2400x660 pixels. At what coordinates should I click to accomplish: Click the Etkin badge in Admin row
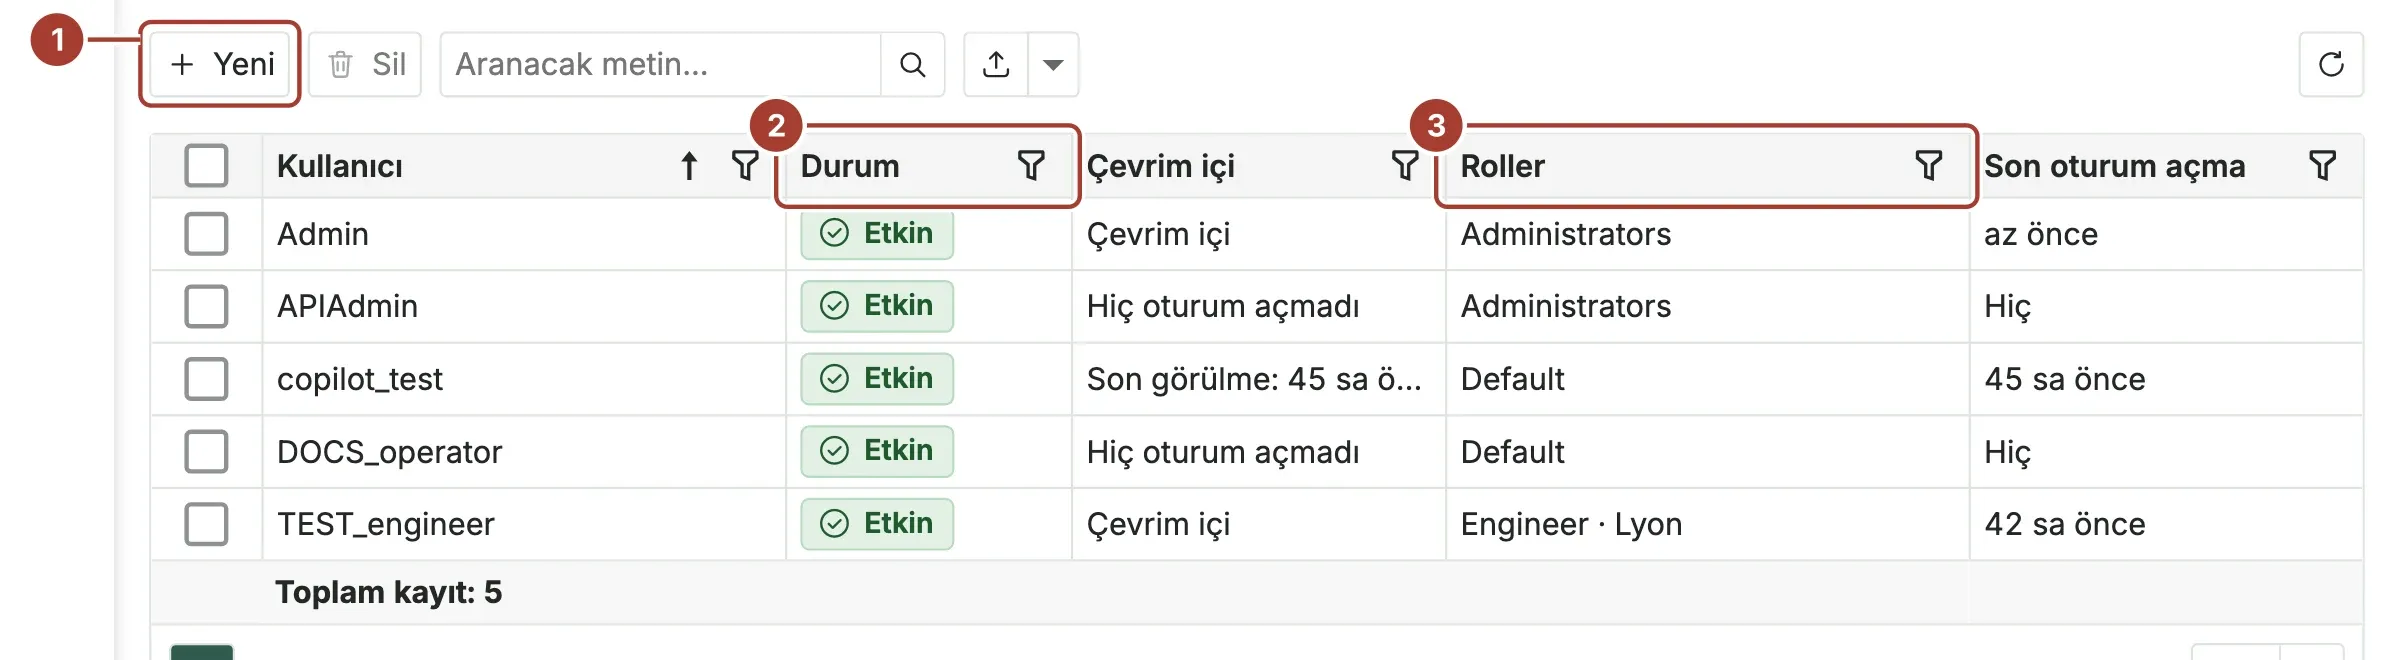pos(877,234)
